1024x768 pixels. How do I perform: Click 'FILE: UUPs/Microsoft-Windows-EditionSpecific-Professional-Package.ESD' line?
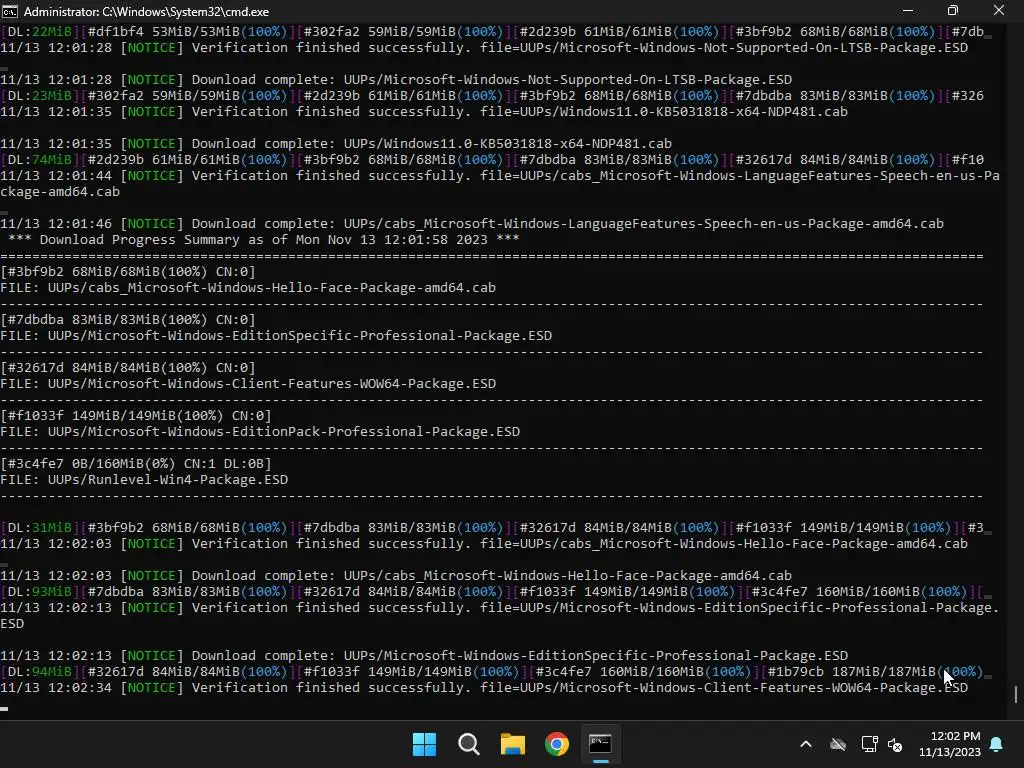click(276, 336)
